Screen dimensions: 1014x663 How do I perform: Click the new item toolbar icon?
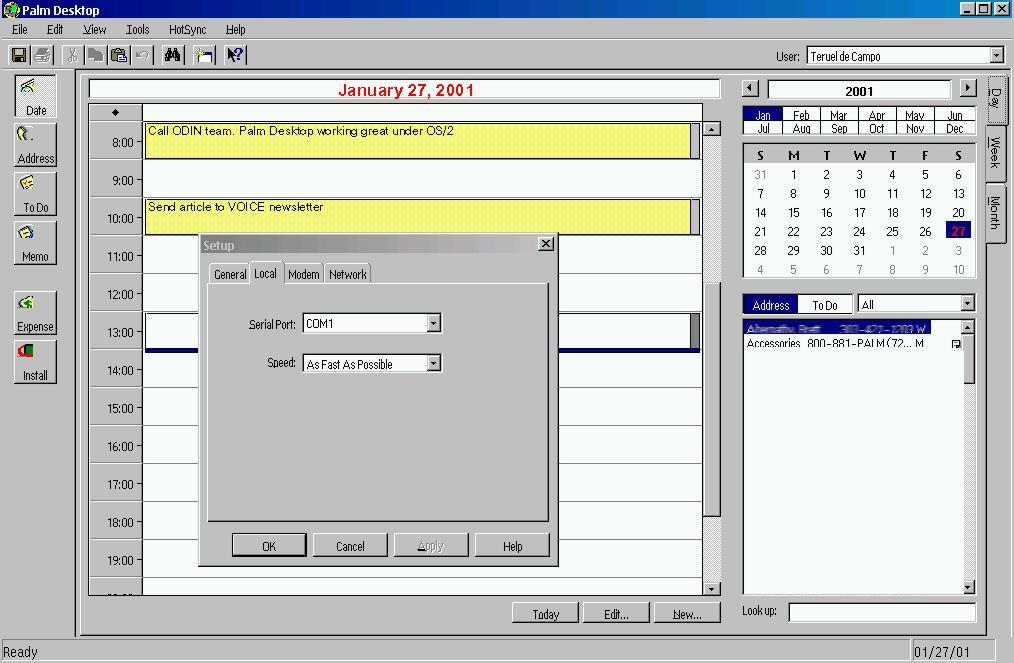click(x=204, y=55)
